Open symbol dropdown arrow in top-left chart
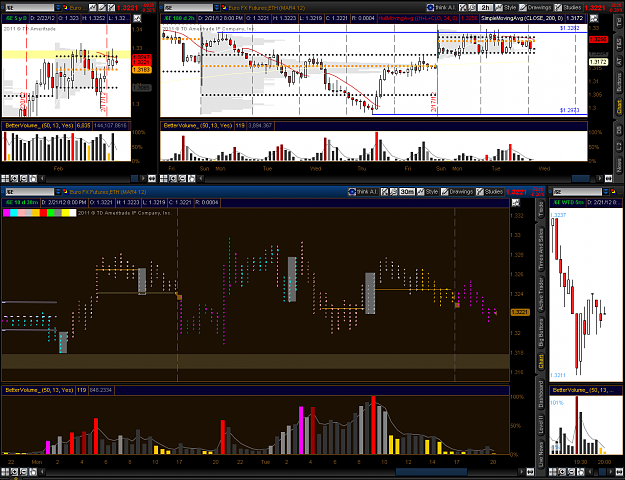The height and width of the screenshot is (480, 625). pos(59,8)
